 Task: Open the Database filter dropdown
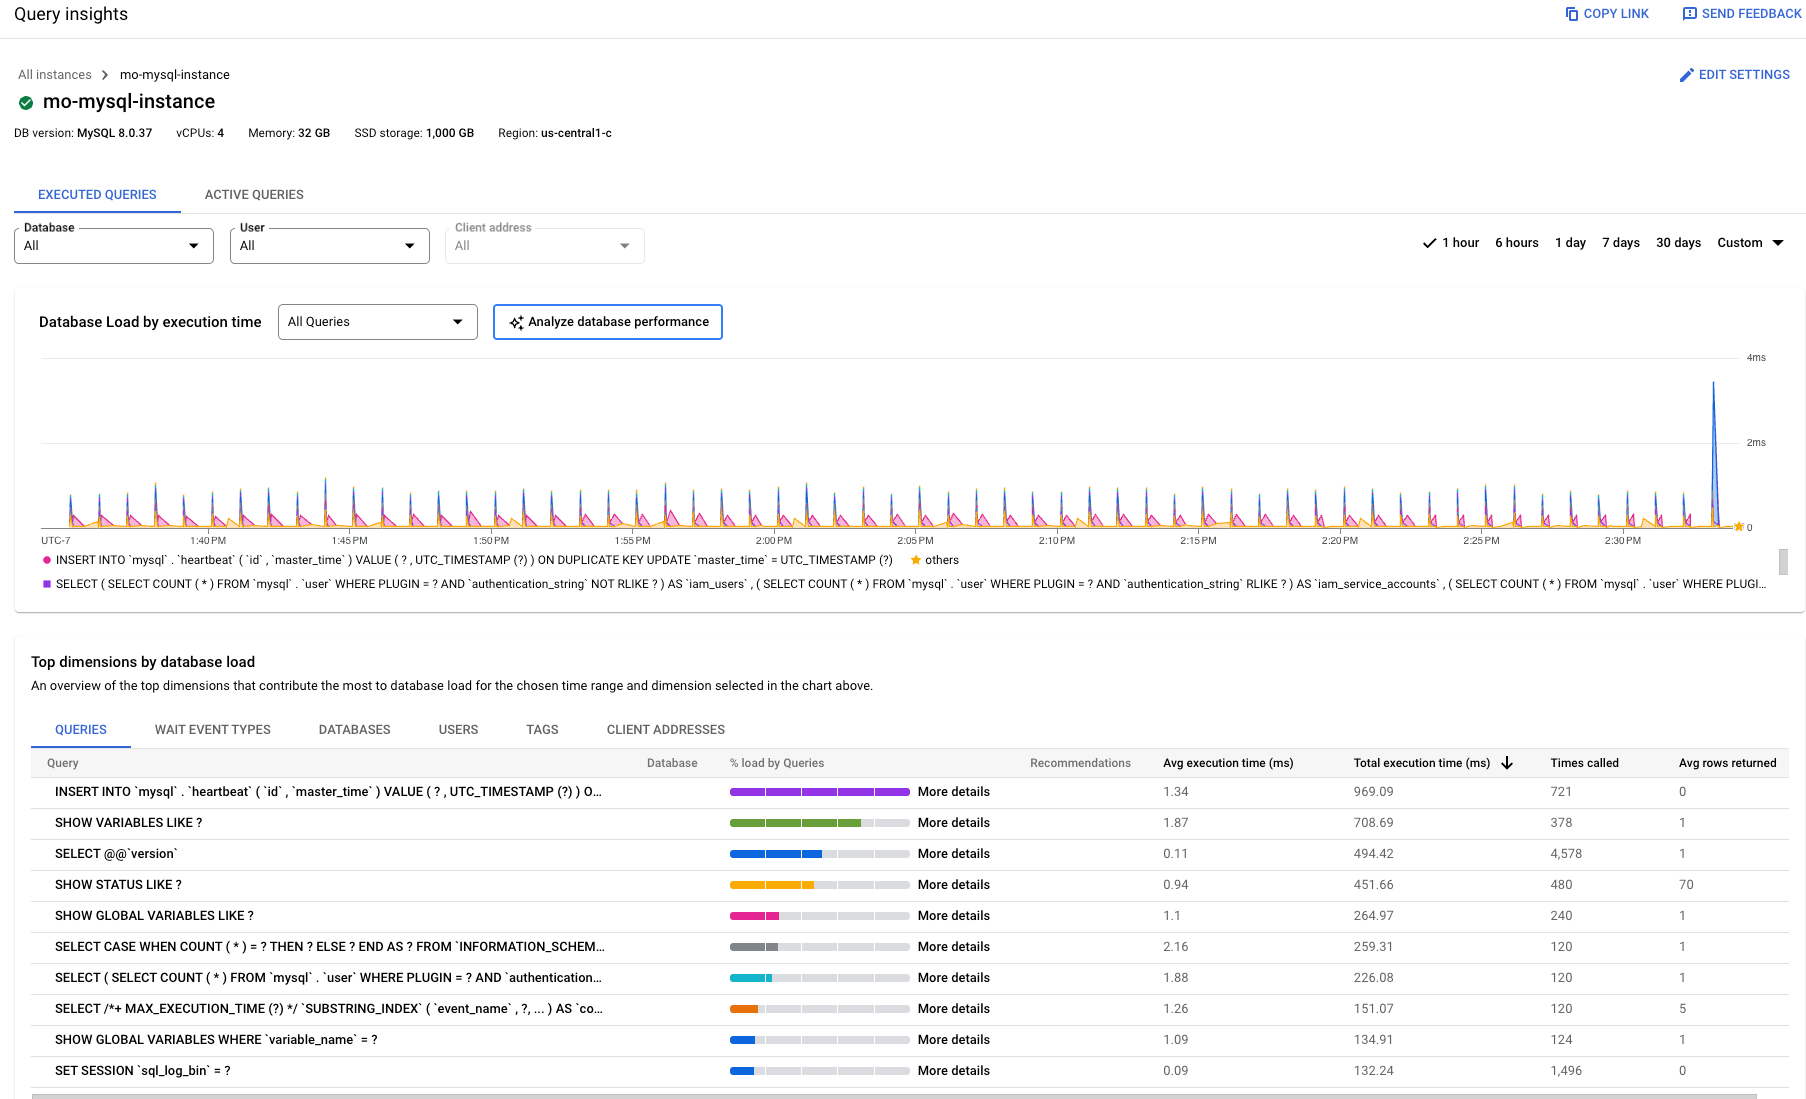click(113, 245)
